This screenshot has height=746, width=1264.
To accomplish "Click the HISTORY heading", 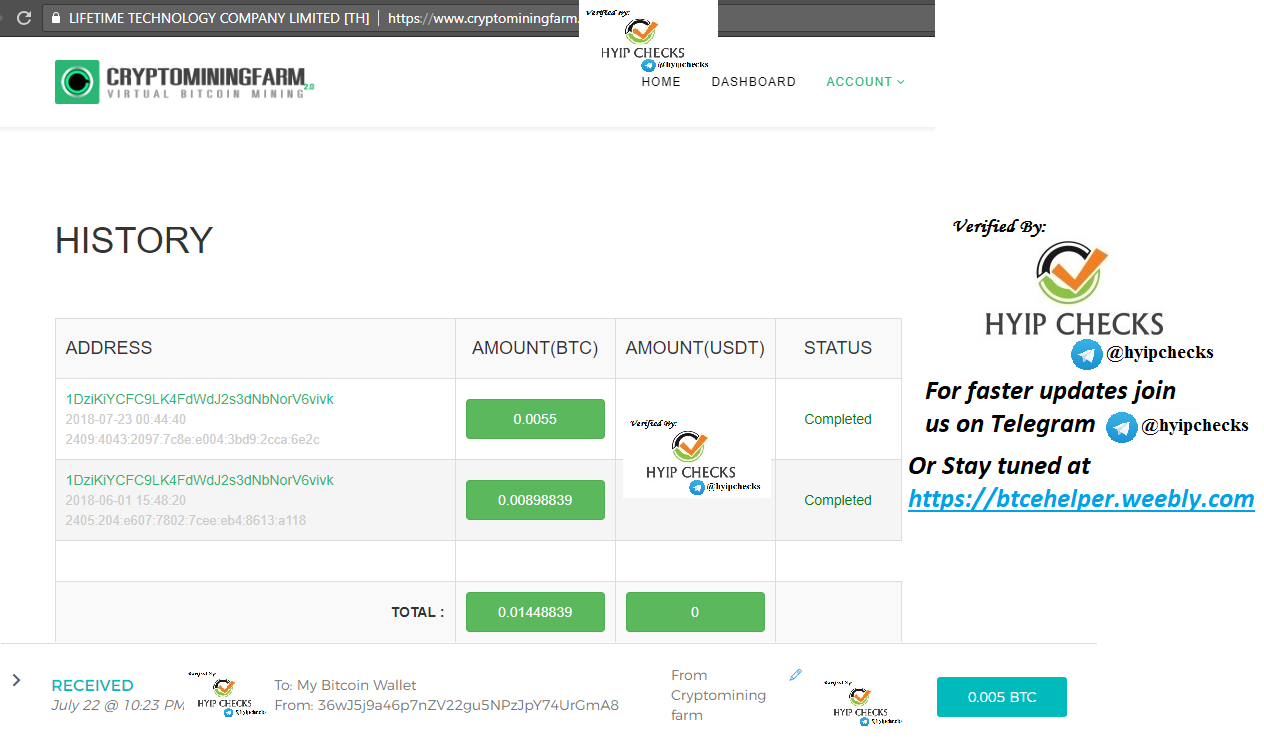I will pyautogui.click(x=134, y=241).
